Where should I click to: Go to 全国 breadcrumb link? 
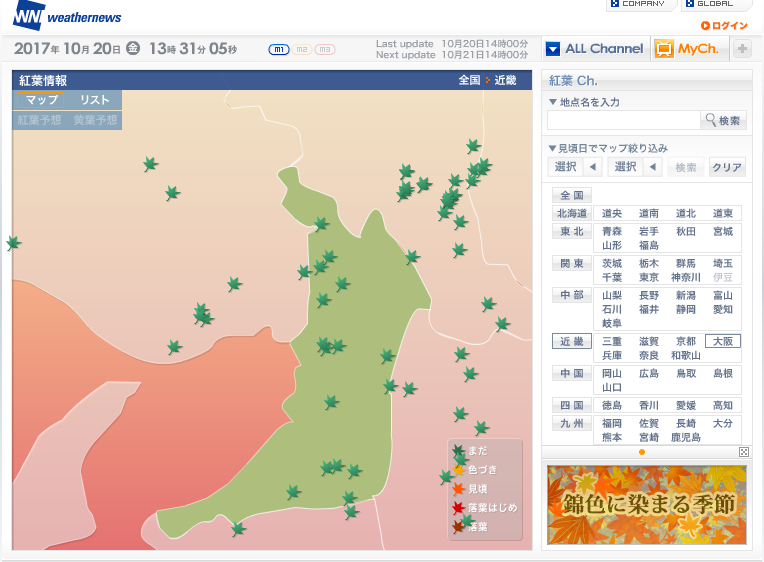coord(469,80)
